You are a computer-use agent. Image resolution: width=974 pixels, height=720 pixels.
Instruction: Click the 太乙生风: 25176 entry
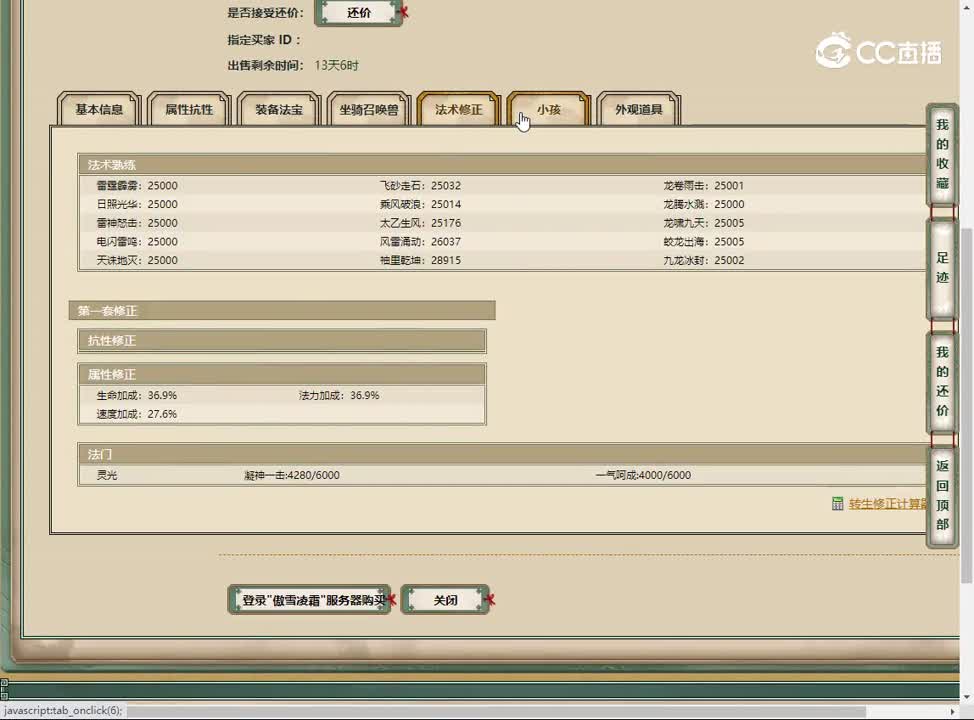tap(421, 223)
